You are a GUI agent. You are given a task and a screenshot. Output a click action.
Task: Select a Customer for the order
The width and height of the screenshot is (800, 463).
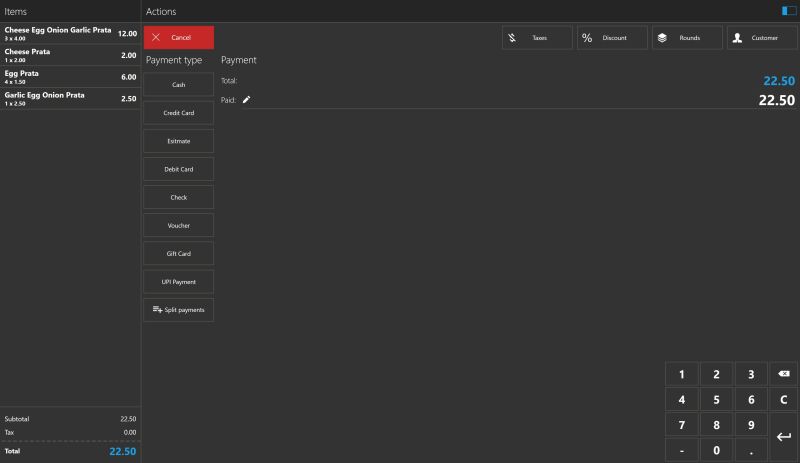click(x=762, y=38)
